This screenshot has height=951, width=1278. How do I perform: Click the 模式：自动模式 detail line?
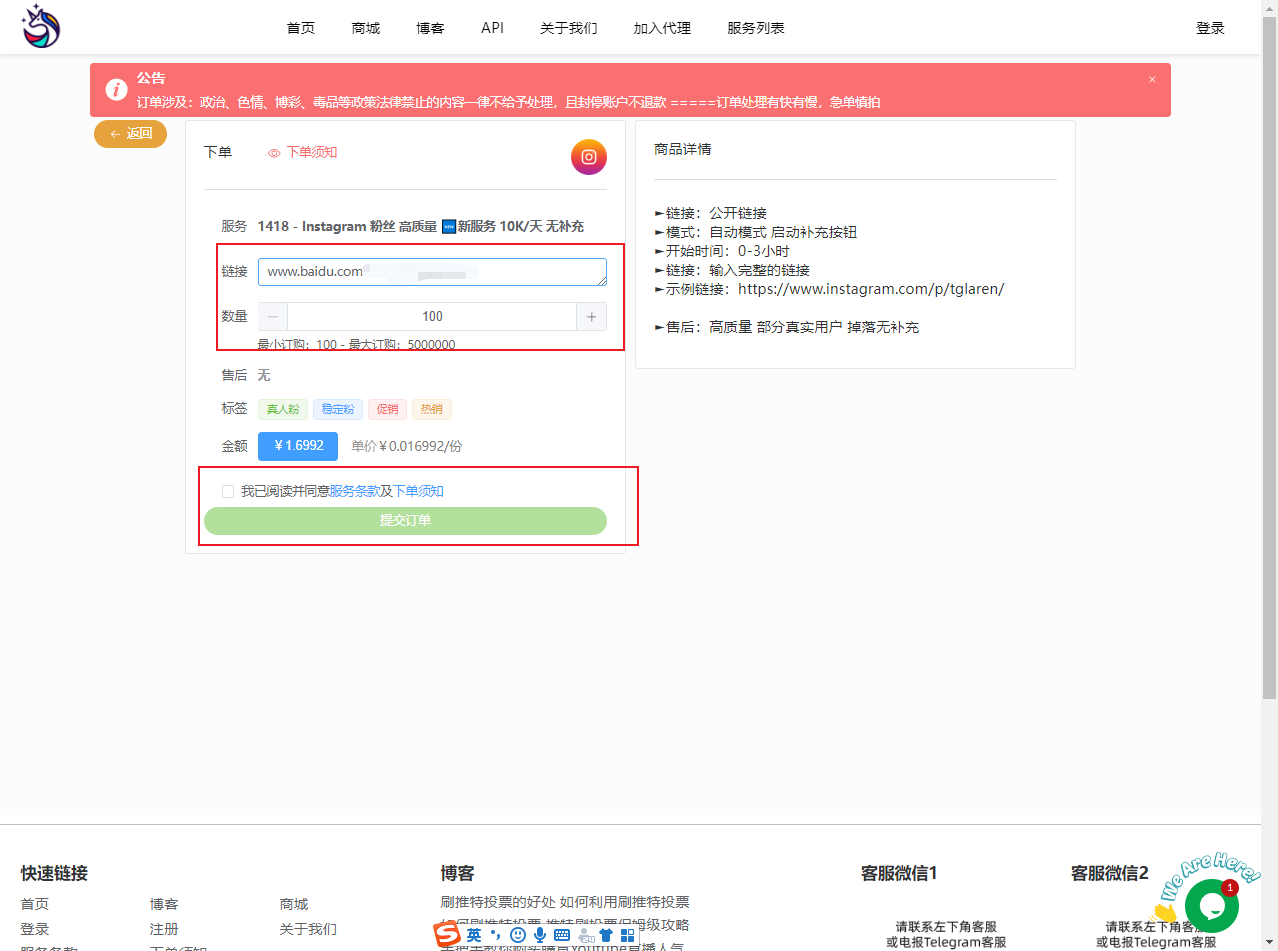point(755,232)
